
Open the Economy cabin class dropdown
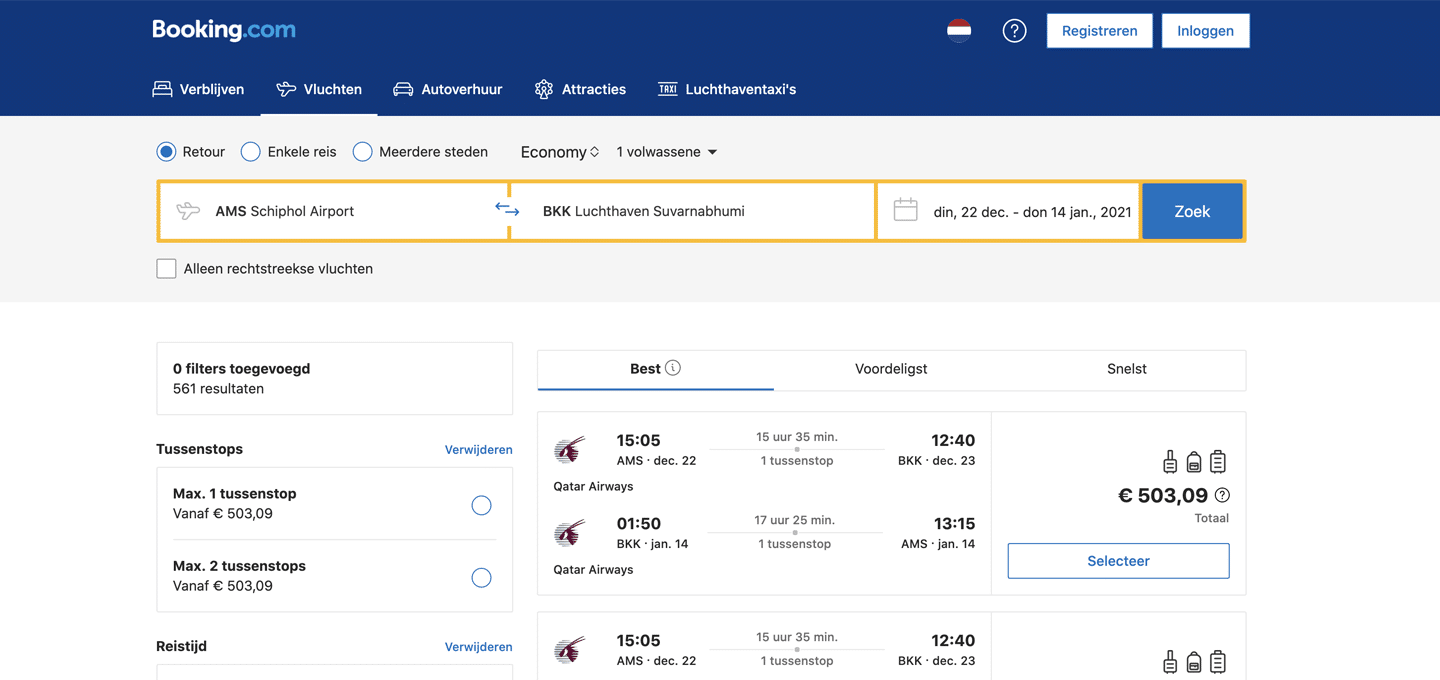point(560,152)
